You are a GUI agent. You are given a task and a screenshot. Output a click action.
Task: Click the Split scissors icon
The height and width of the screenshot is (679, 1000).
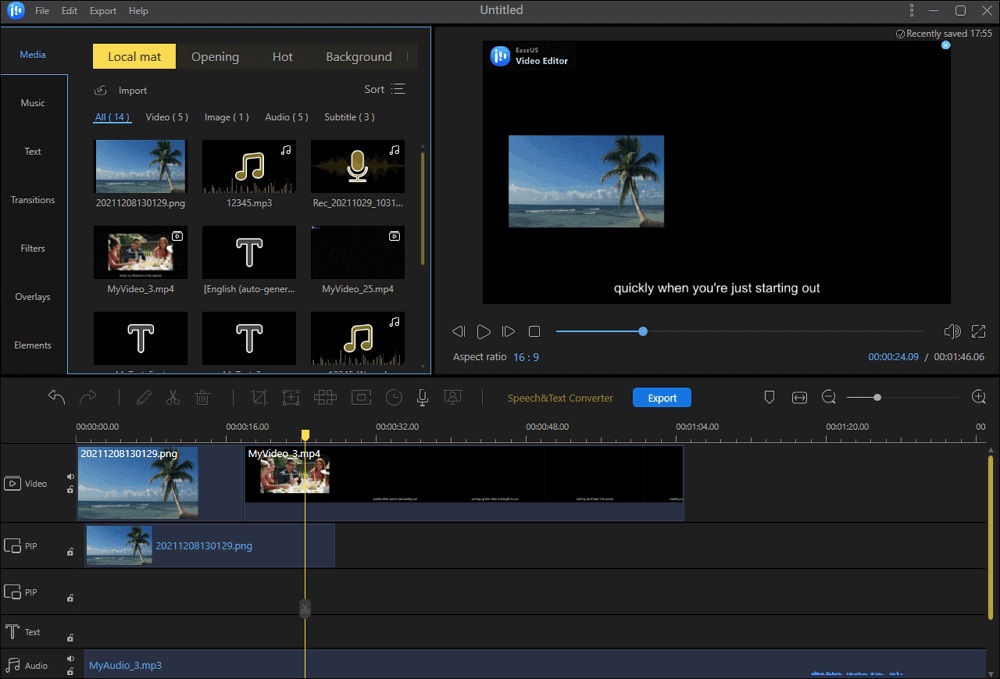coord(172,397)
